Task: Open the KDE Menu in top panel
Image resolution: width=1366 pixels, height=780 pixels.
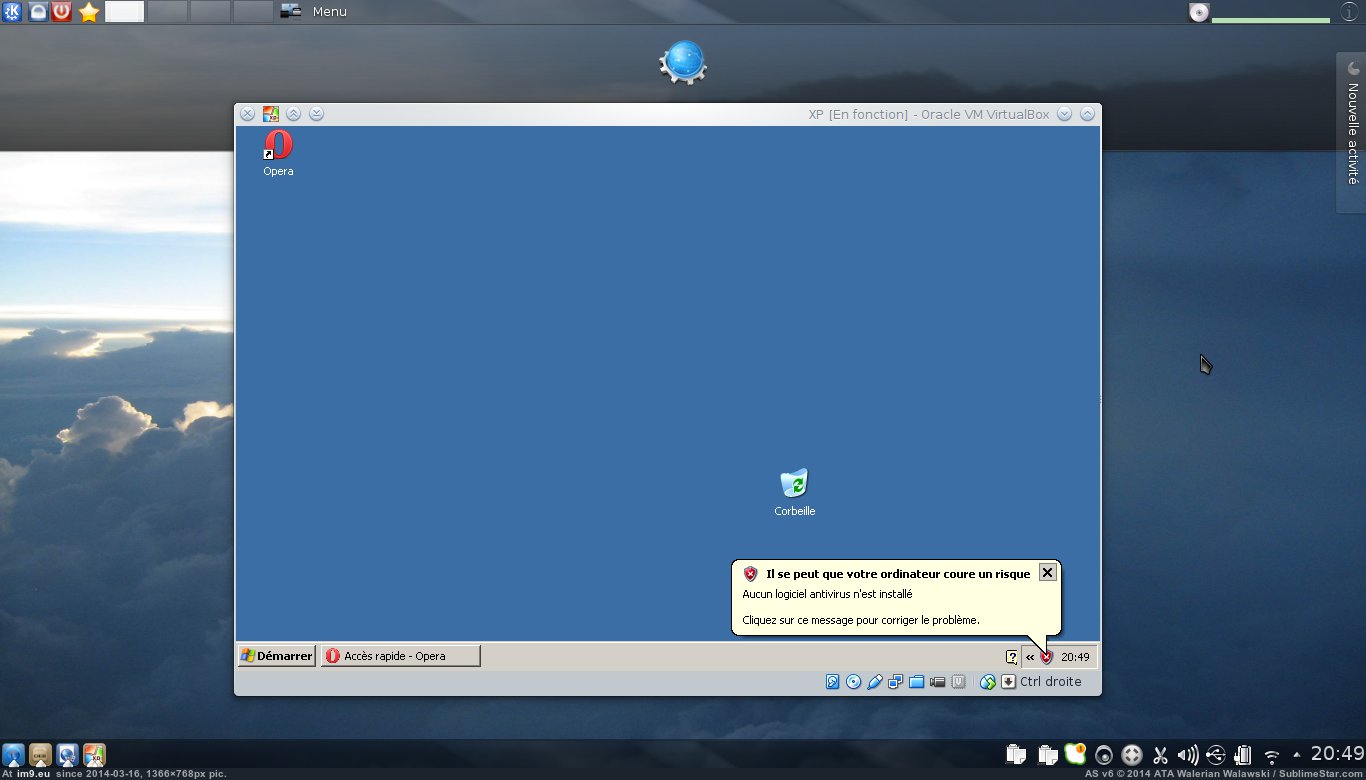Action: pos(329,12)
